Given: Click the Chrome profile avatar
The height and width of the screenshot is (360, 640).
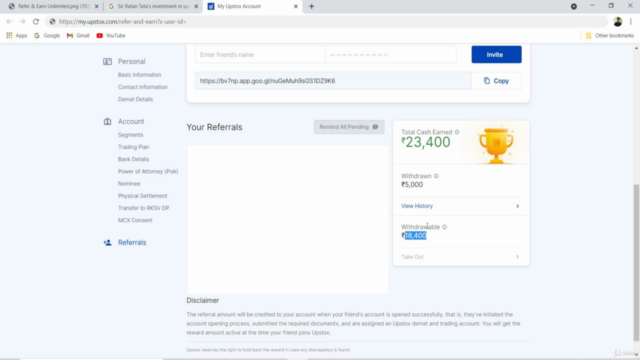Looking at the screenshot, I should pyautogui.click(x=618, y=22).
